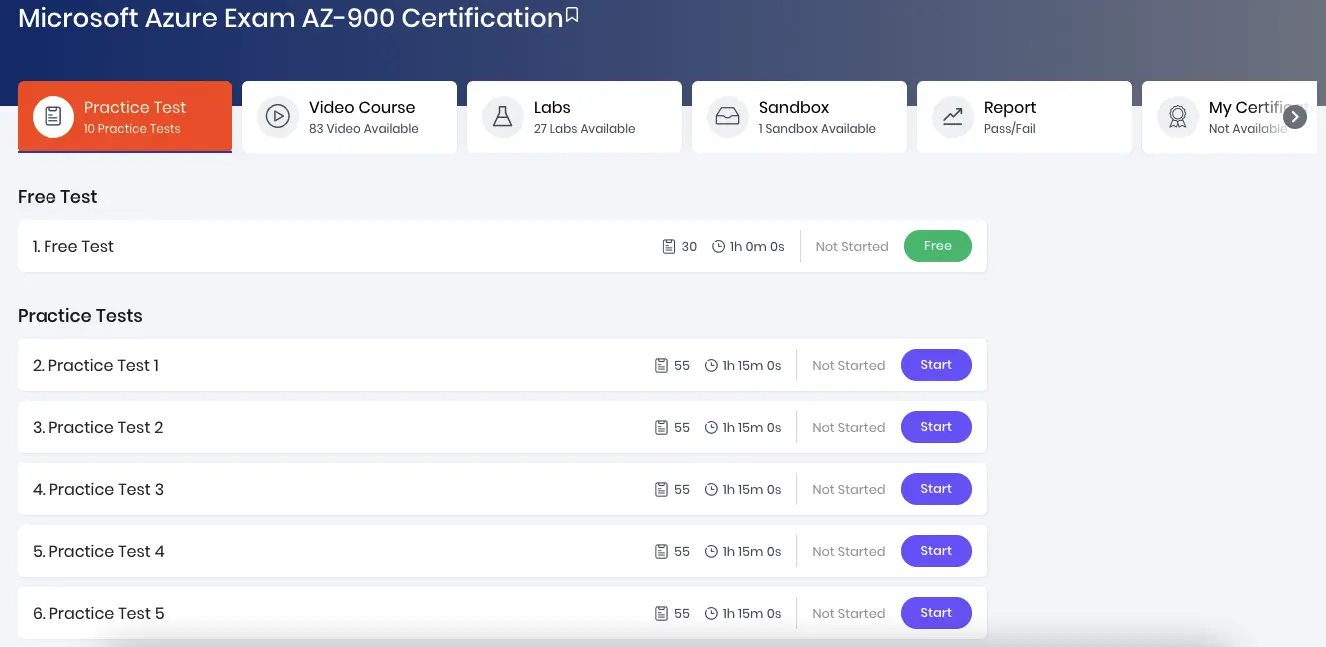Click the '1h 0m 0s' duration text
Screen dimensions: 1326x647
coord(757,246)
